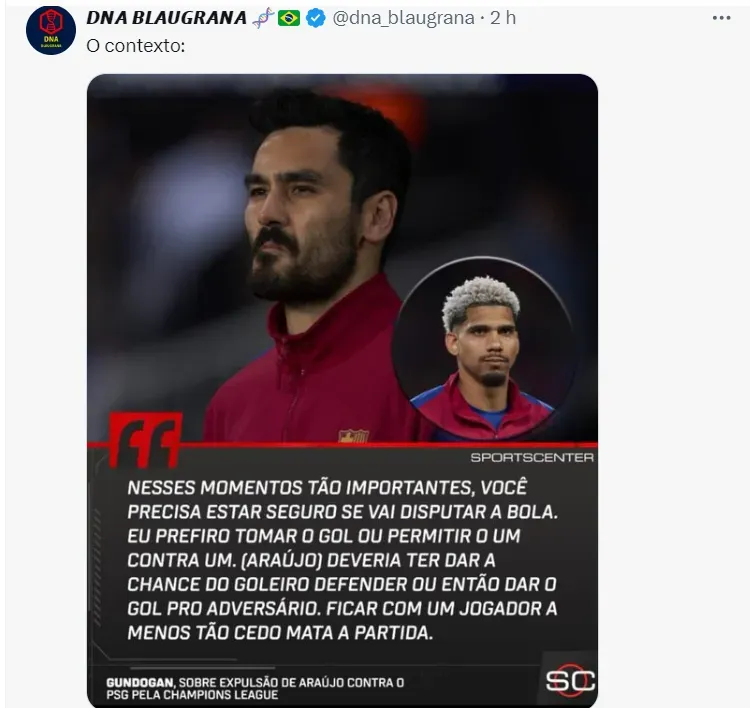Click the Barcelona crest on the jacket
Viewport: 750px width, 708px height.
(x=353, y=436)
